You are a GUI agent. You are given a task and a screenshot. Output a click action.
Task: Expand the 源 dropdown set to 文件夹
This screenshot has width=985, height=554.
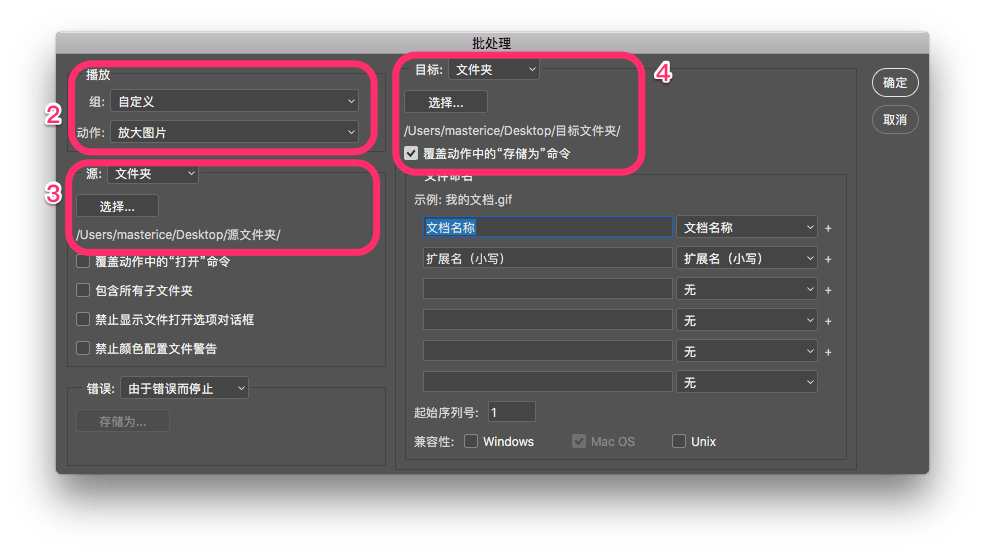click(x=153, y=174)
